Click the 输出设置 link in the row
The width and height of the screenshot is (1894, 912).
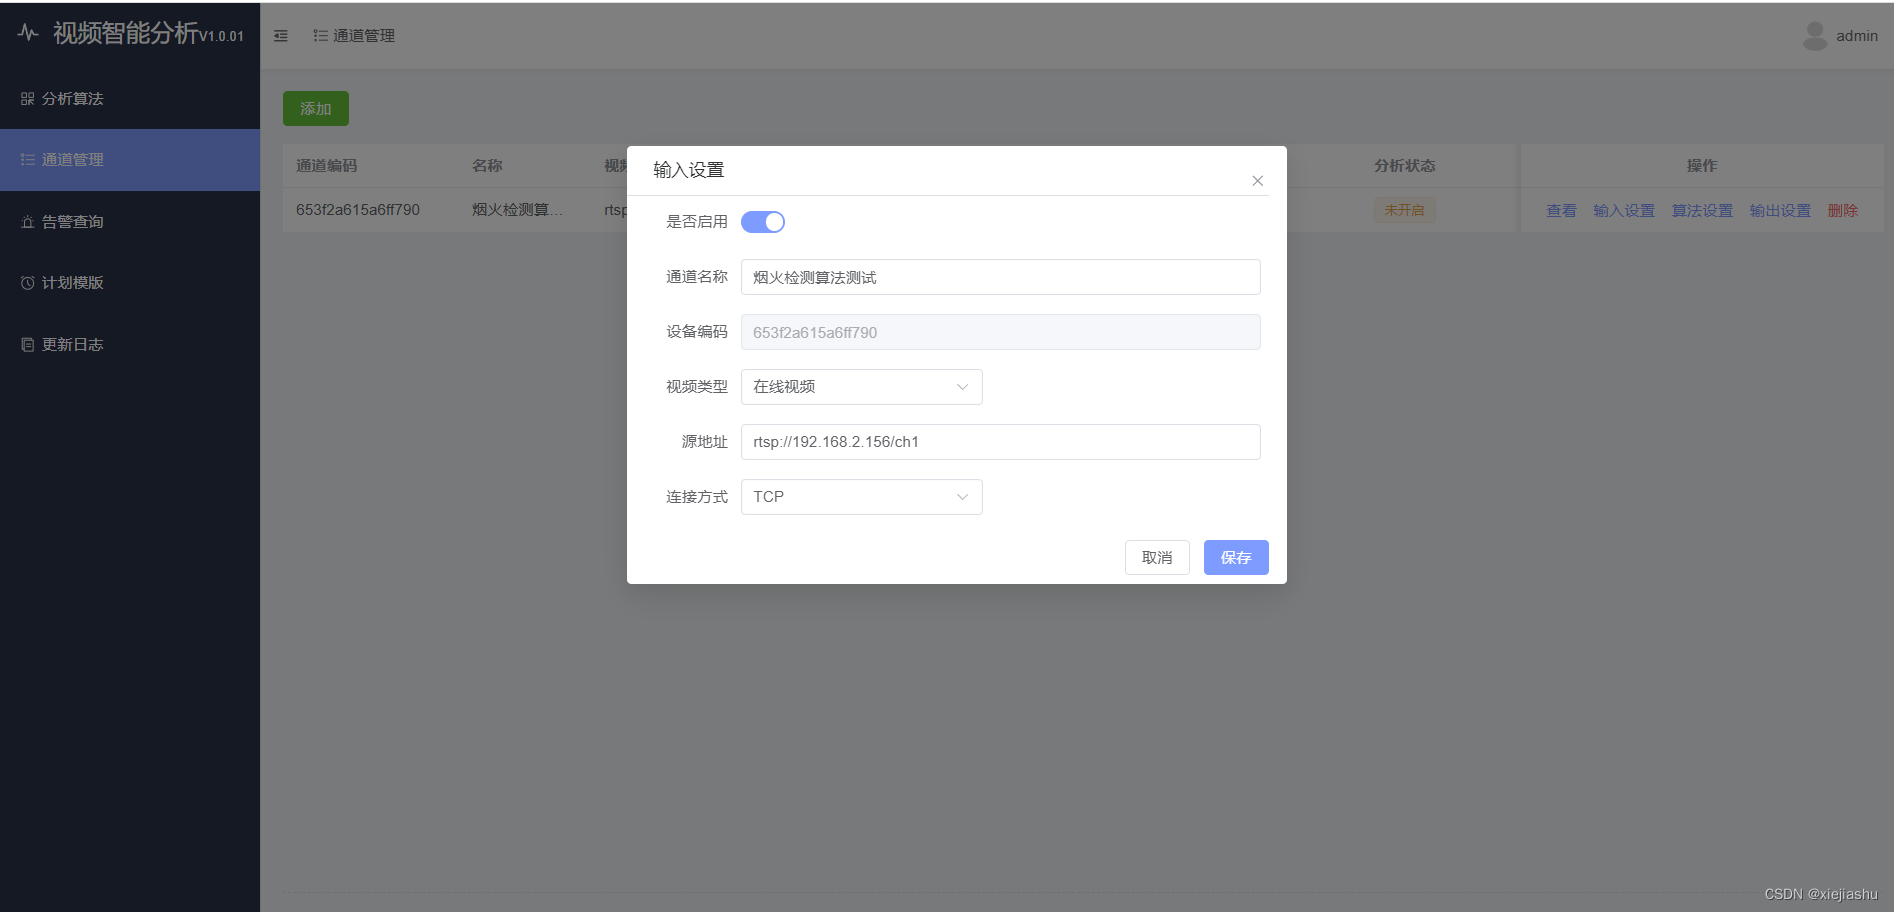coord(1780,211)
